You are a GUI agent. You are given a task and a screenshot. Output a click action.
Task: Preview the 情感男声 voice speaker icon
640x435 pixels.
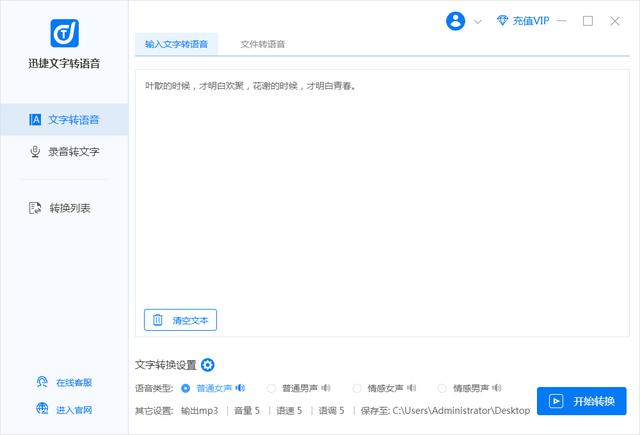click(x=497, y=388)
